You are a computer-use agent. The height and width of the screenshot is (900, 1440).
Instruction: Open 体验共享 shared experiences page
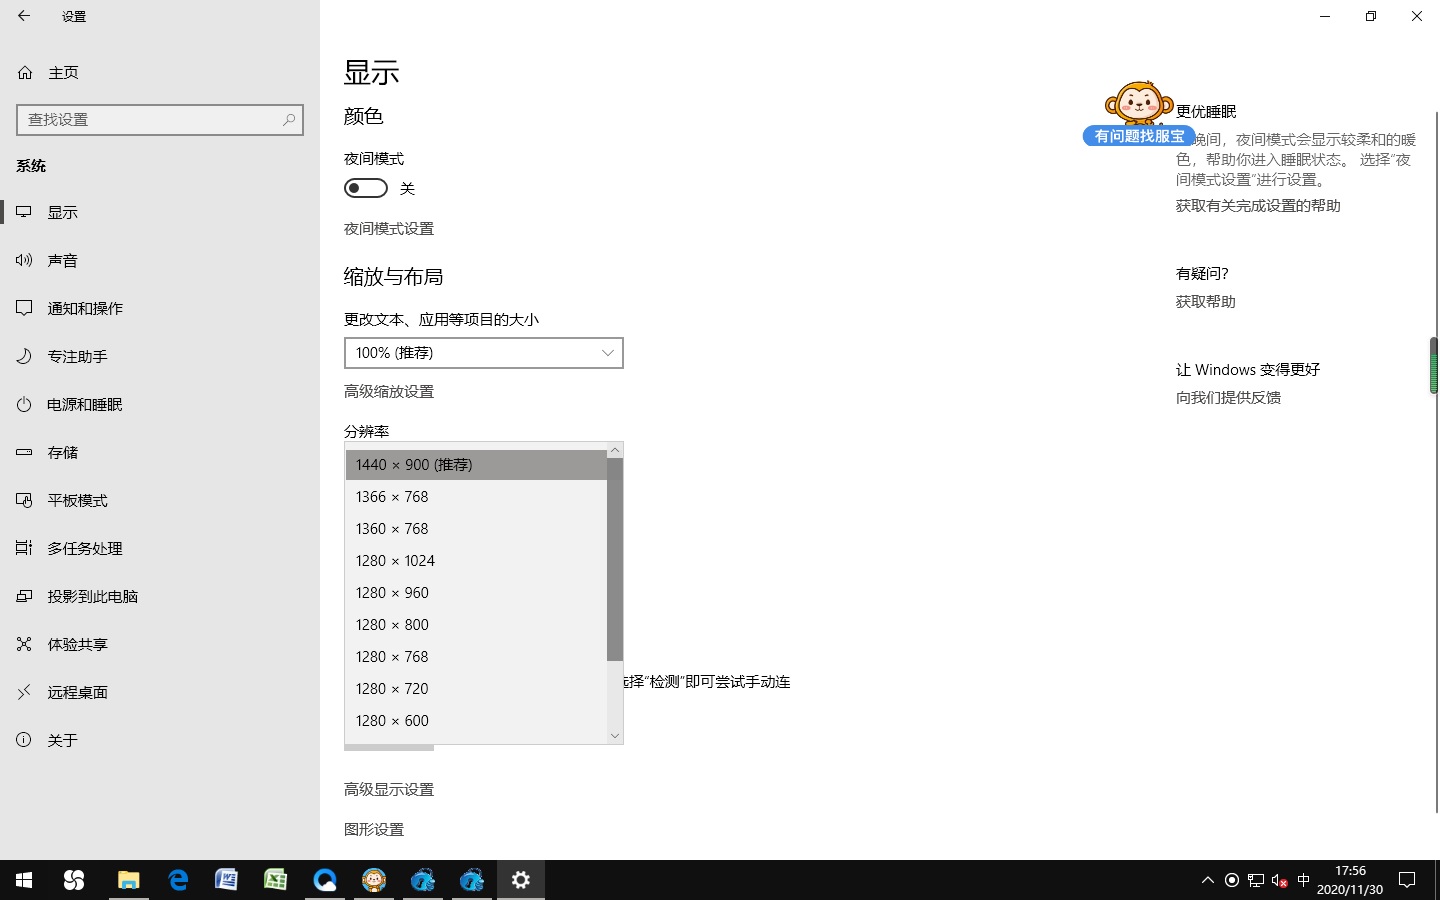[160, 644]
